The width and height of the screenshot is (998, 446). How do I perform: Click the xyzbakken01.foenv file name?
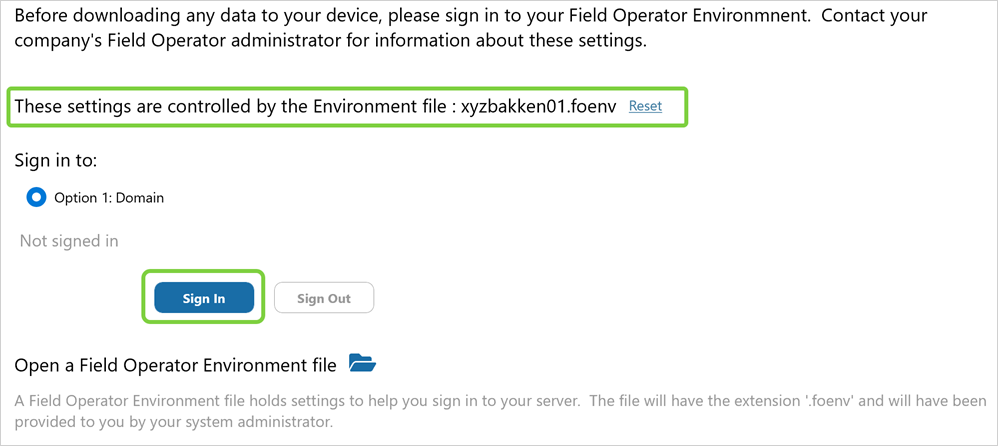pyautogui.click(x=539, y=106)
